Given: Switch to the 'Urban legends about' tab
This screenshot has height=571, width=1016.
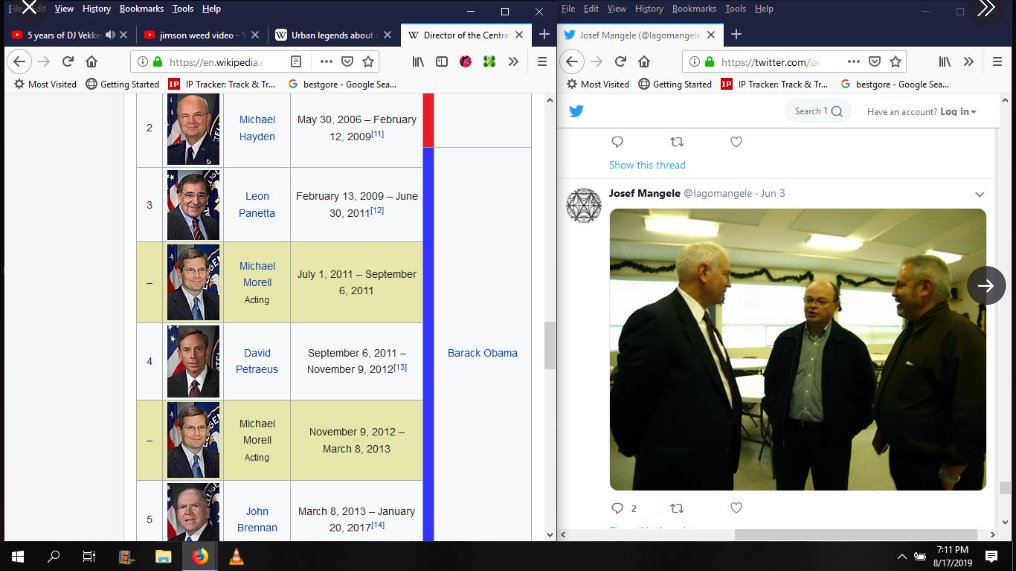Looking at the screenshot, I should point(333,35).
